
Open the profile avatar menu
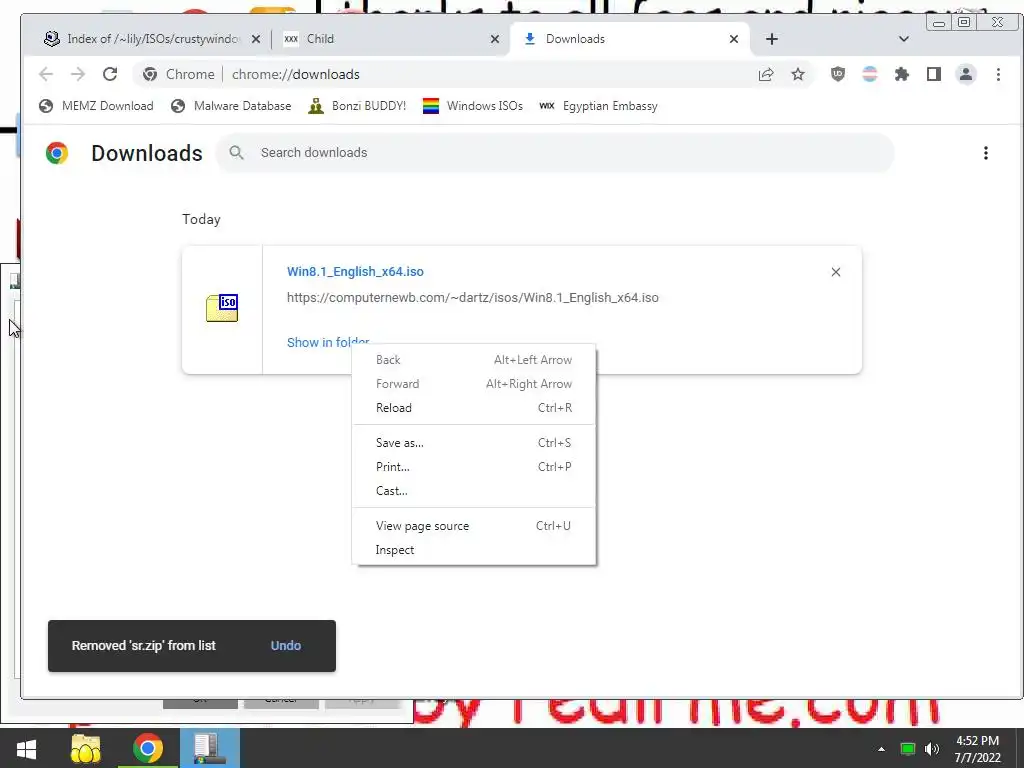click(x=966, y=74)
